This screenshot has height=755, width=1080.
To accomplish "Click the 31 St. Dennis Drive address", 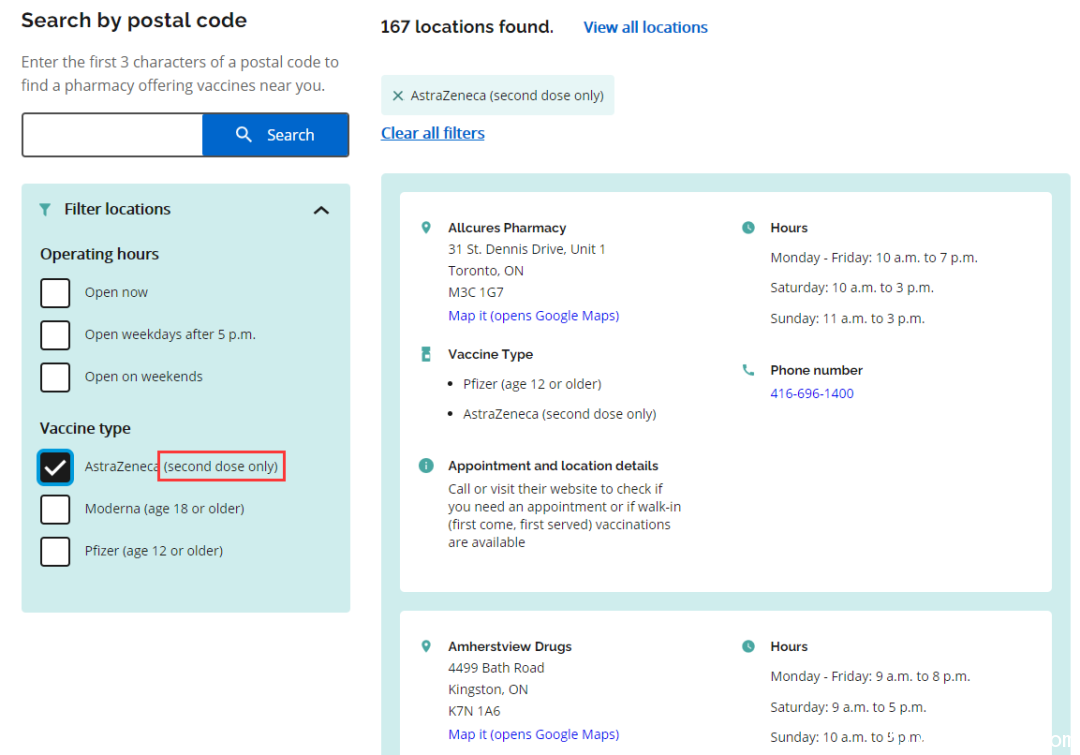I will click(527, 249).
